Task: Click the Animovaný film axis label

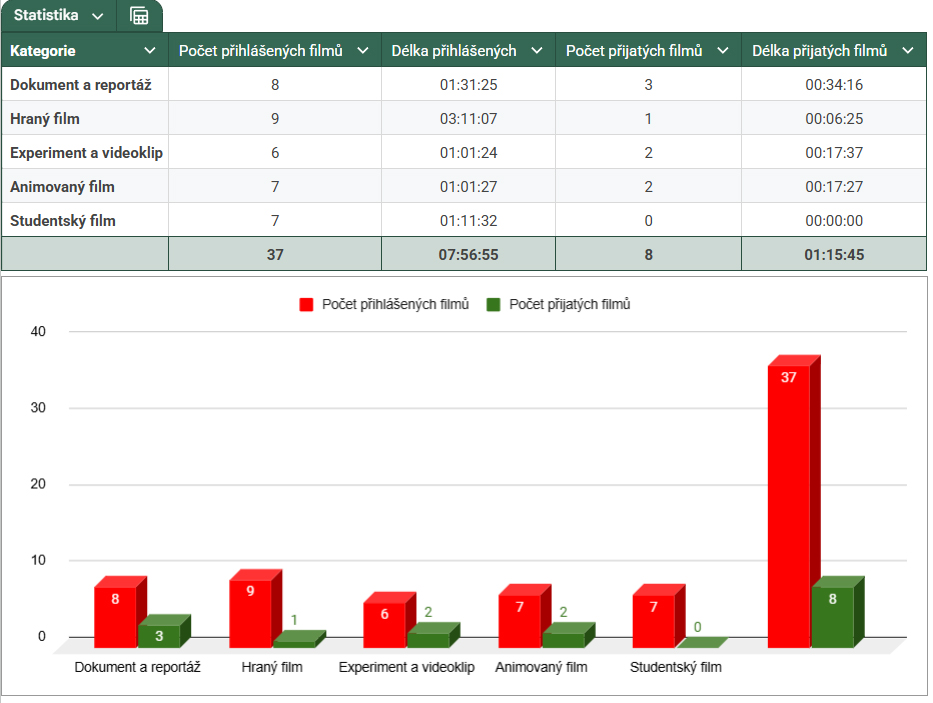Action: [541, 667]
